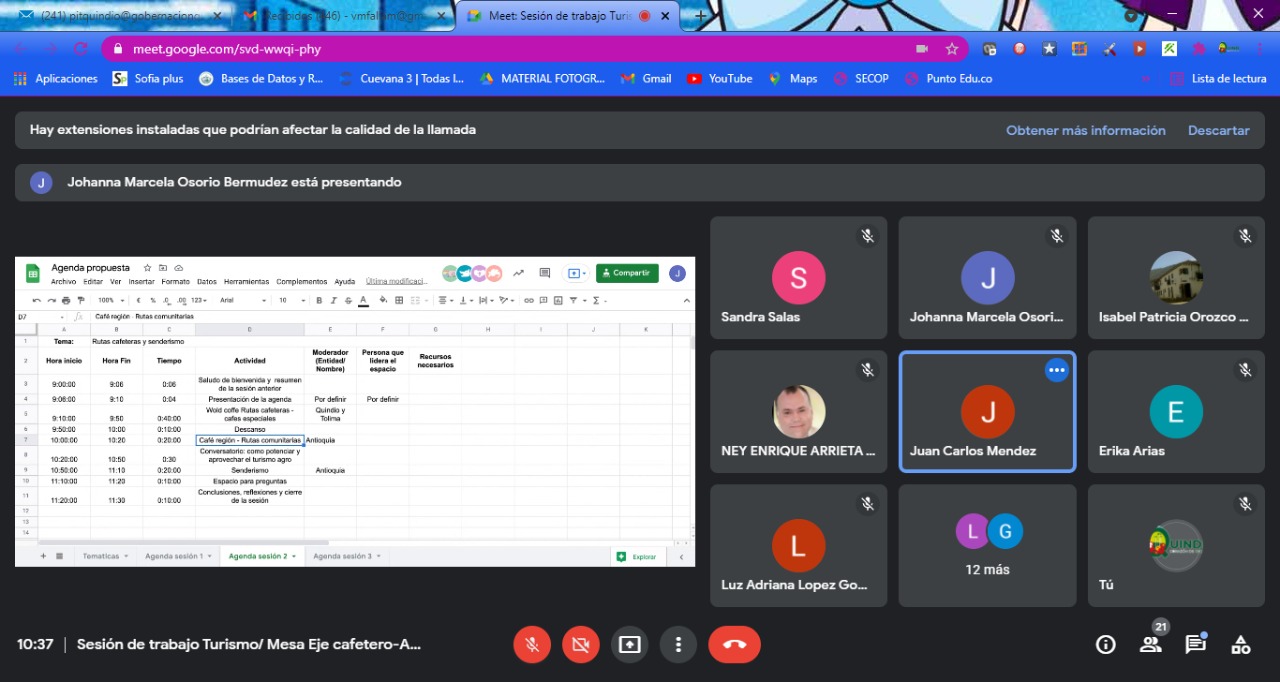
Task: Click the red circle extension icon
Action: pyautogui.click(x=1019, y=48)
